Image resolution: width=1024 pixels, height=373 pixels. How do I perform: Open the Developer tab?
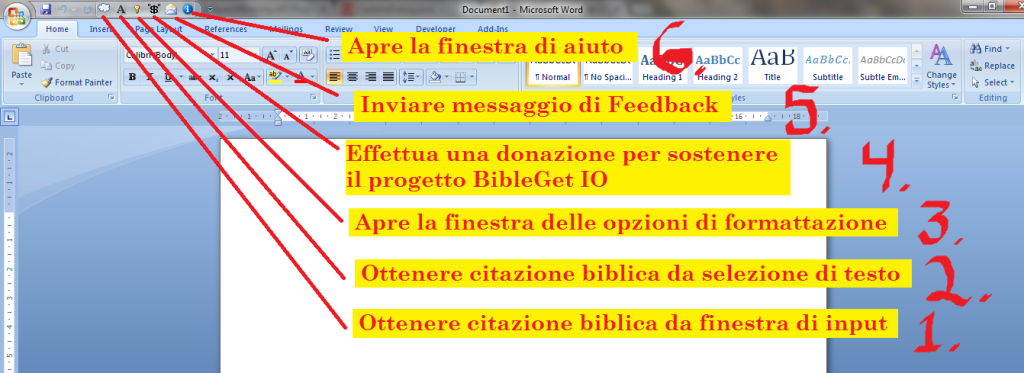(x=436, y=29)
